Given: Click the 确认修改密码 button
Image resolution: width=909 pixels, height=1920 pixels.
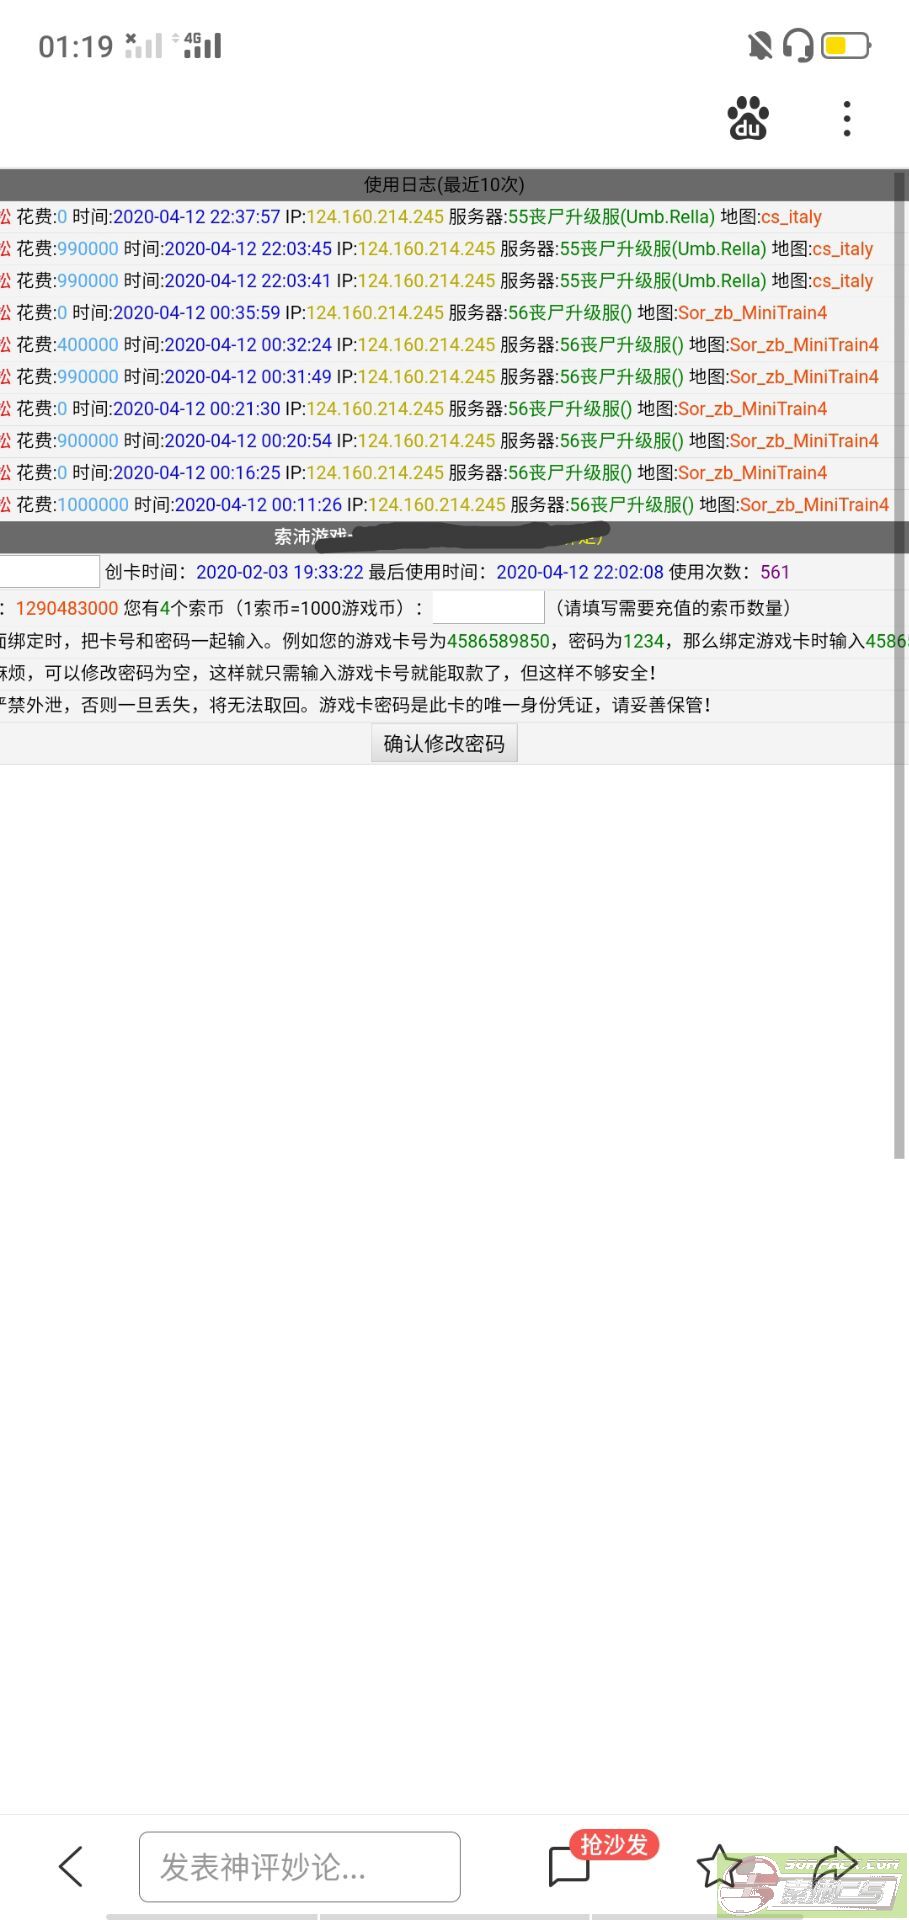Looking at the screenshot, I should pyautogui.click(x=444, y=744).
